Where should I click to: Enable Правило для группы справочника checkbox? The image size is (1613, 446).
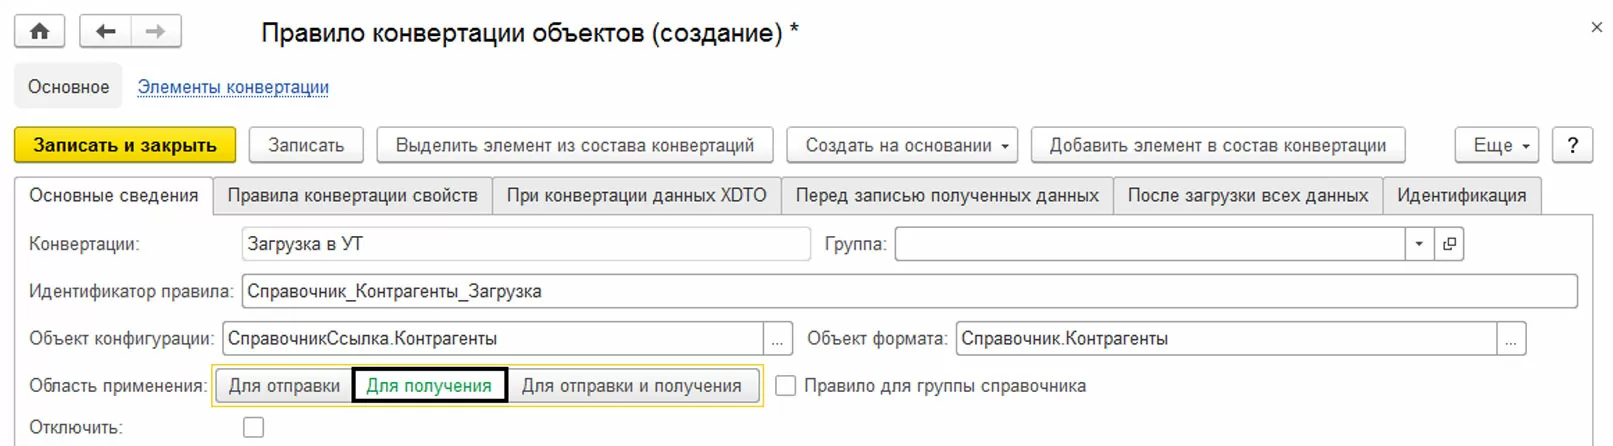coord(786,386)
